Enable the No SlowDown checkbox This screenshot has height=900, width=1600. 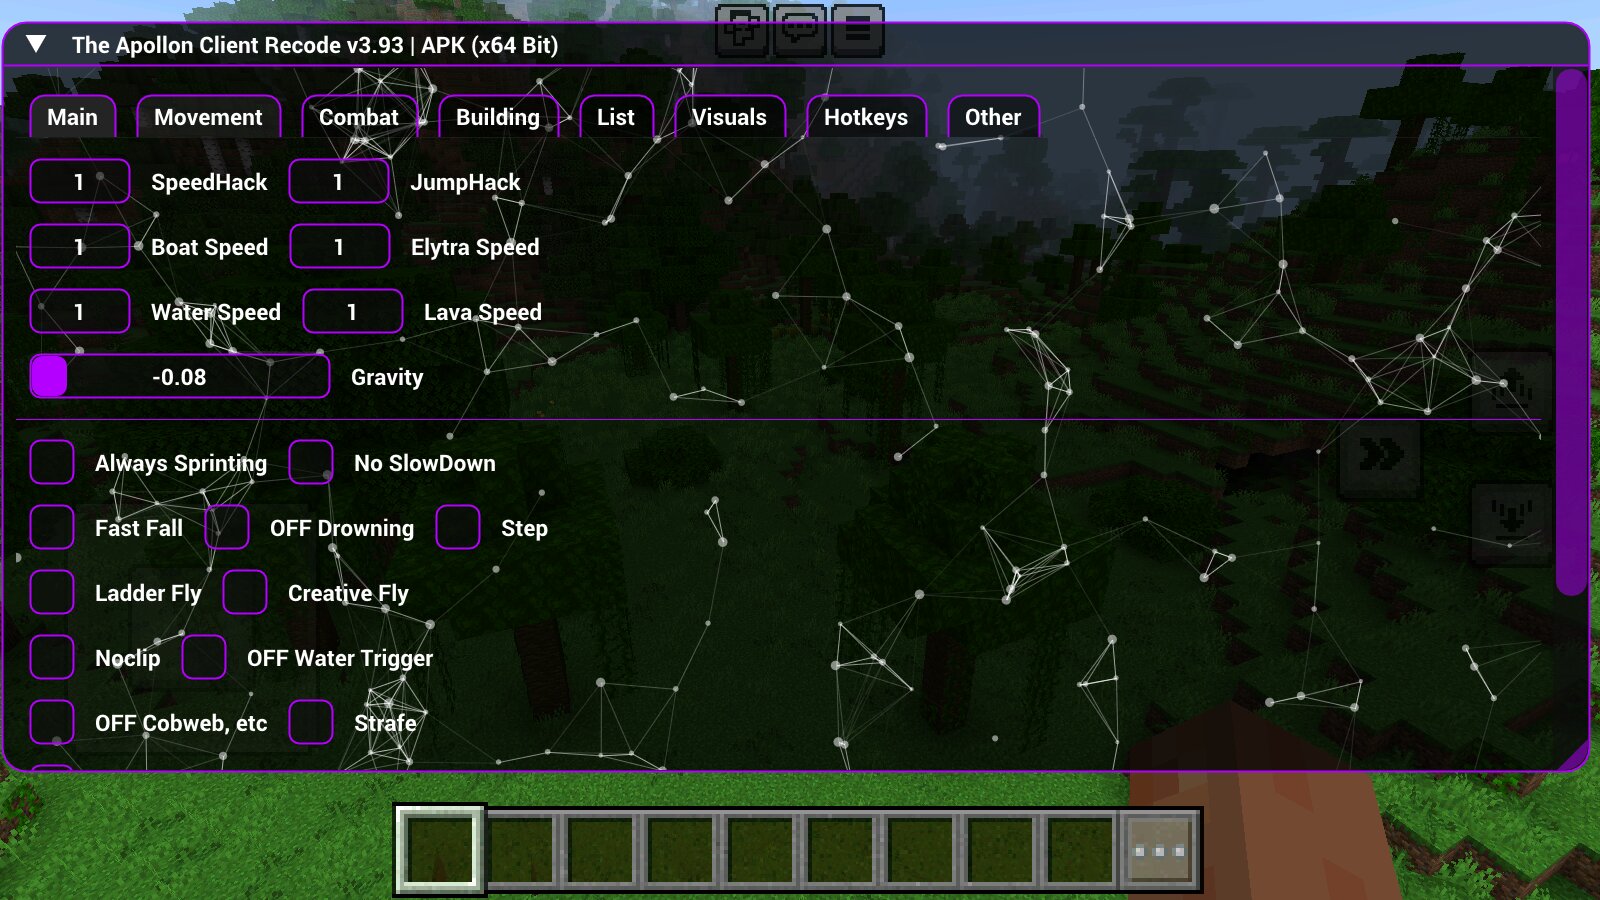[311, 462]
